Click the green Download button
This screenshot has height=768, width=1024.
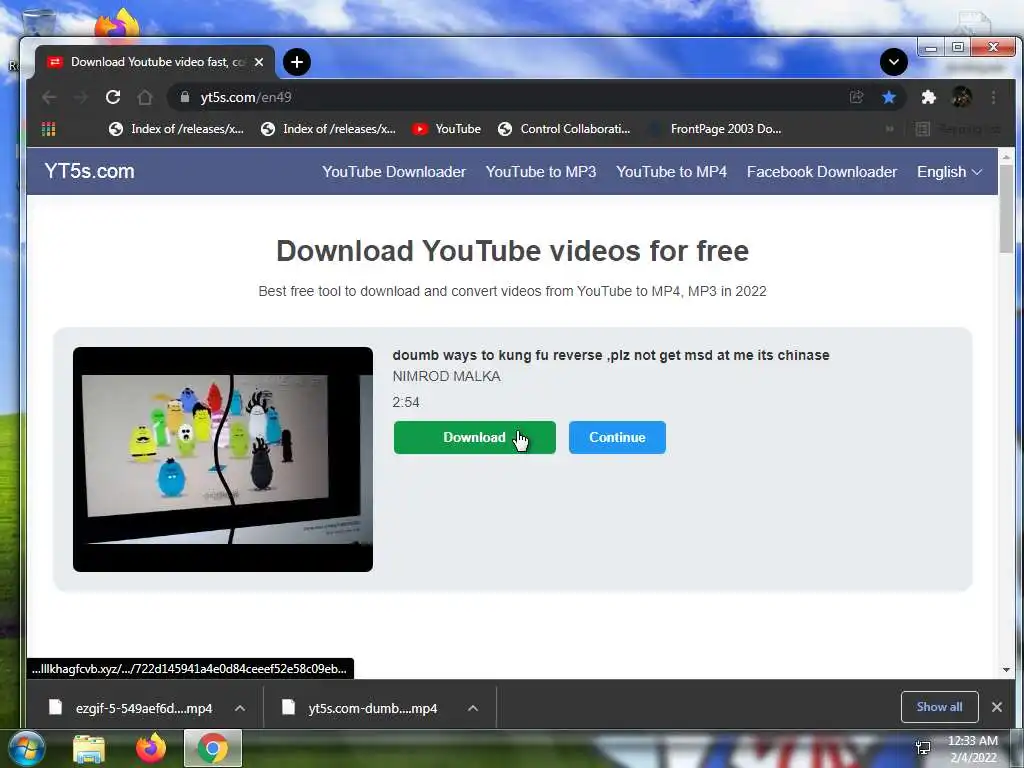475,438
